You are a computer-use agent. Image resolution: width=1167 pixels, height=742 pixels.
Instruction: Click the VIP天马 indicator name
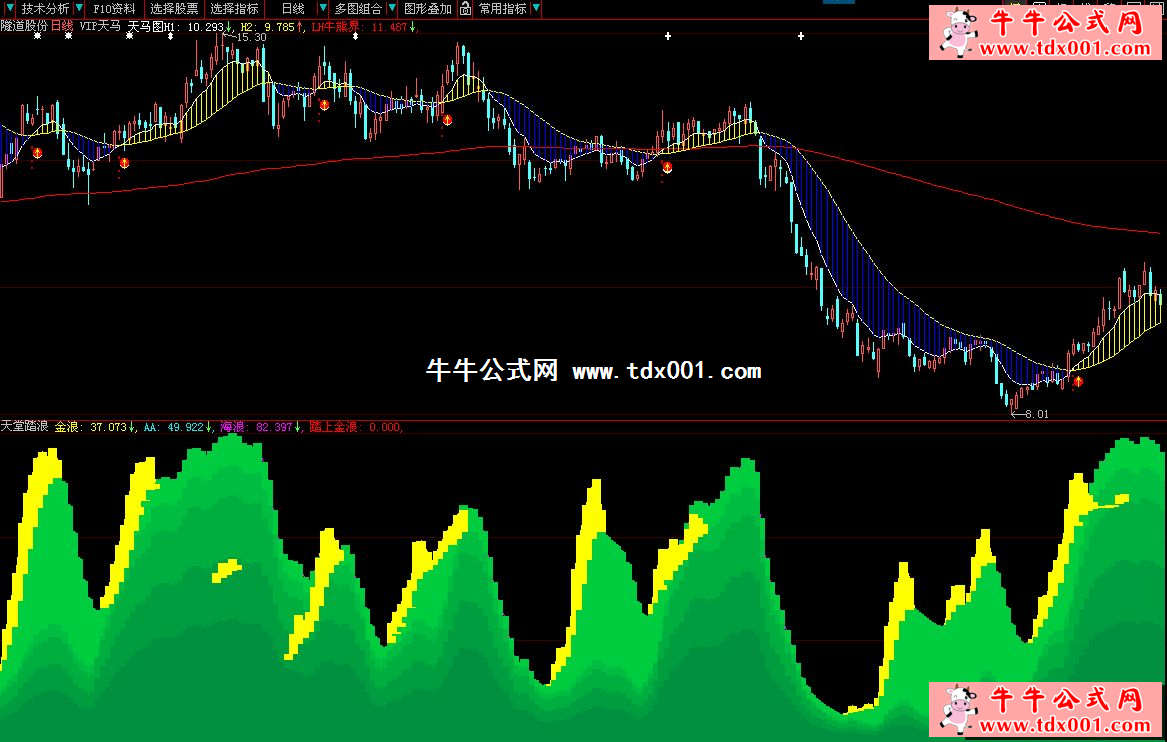click(x=100, y=26)
